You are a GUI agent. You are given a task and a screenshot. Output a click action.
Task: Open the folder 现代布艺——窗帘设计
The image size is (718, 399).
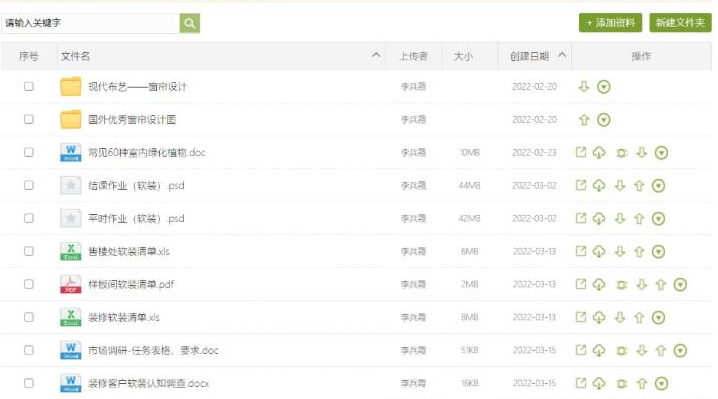coord(137,87)
